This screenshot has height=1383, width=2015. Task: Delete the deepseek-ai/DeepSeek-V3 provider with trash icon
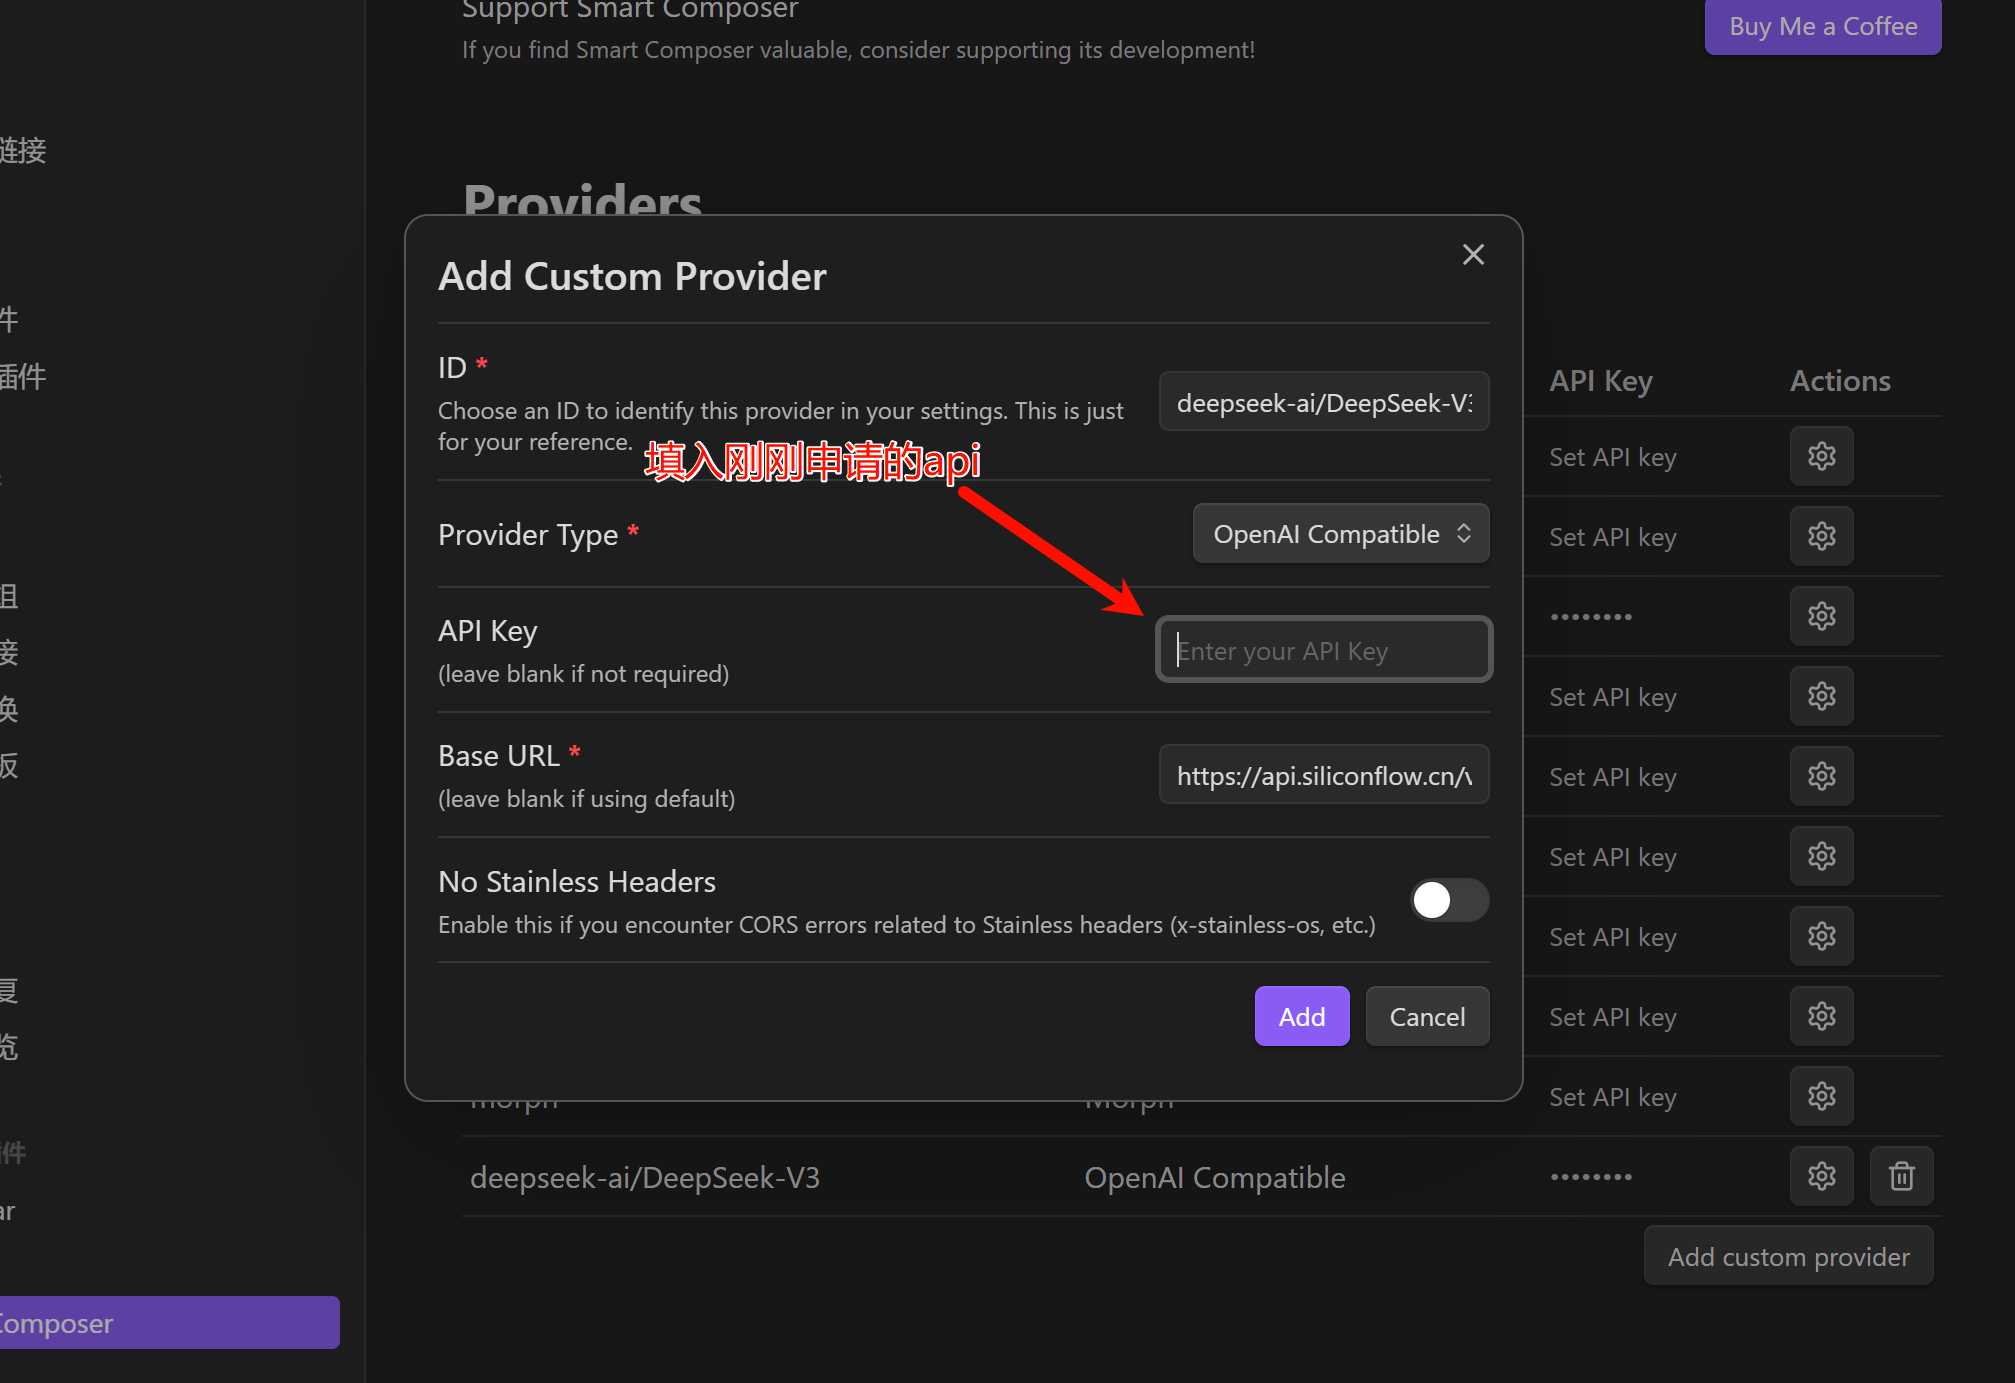[1901, 1176]
